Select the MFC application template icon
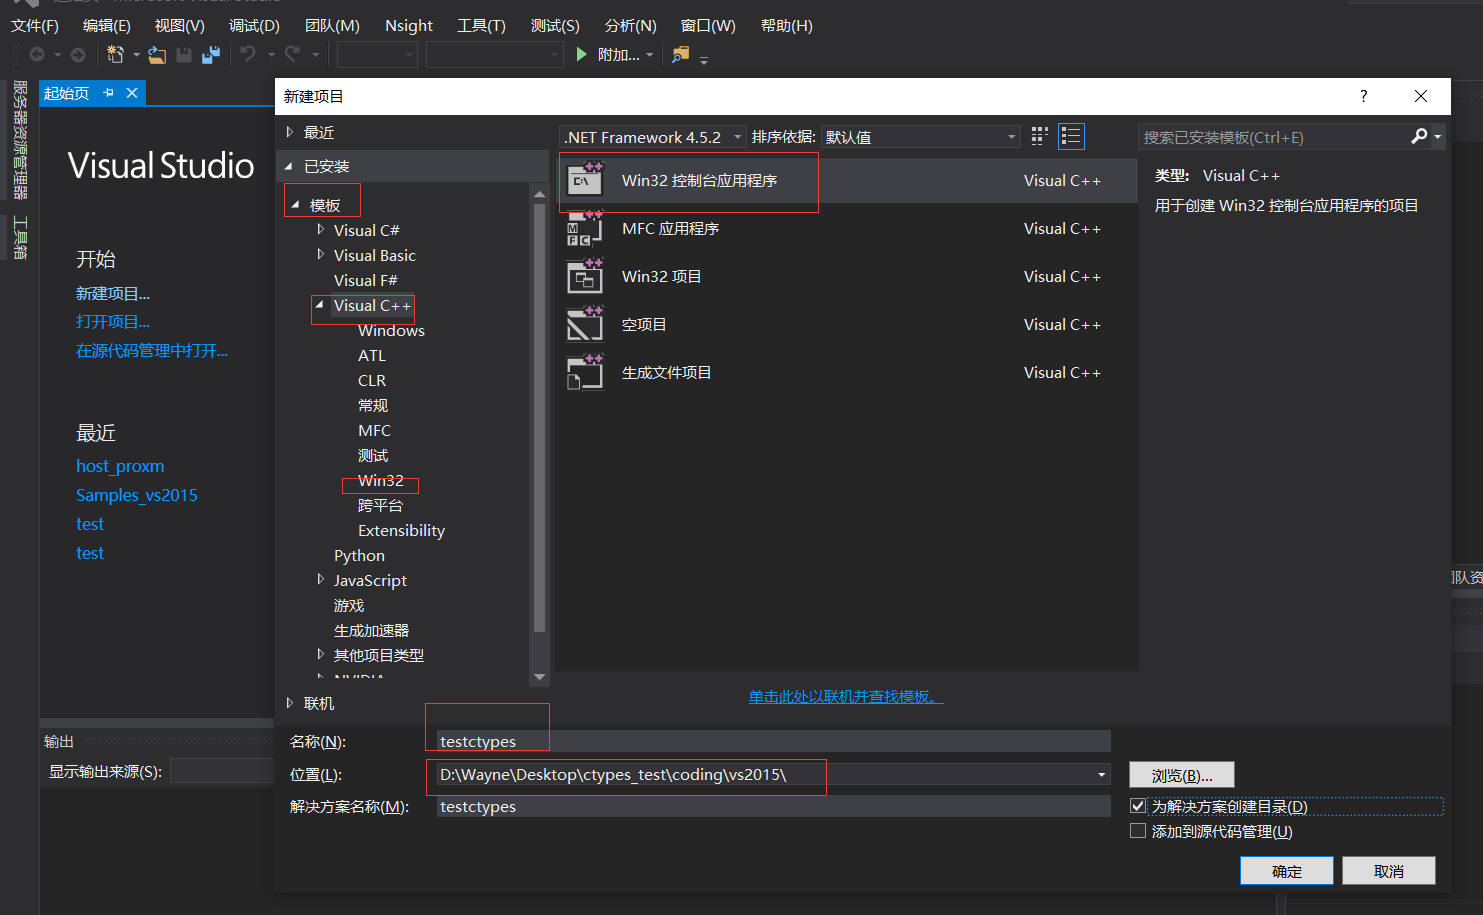The height and width of the screenshot is (915, 1483). pos(585,228)
